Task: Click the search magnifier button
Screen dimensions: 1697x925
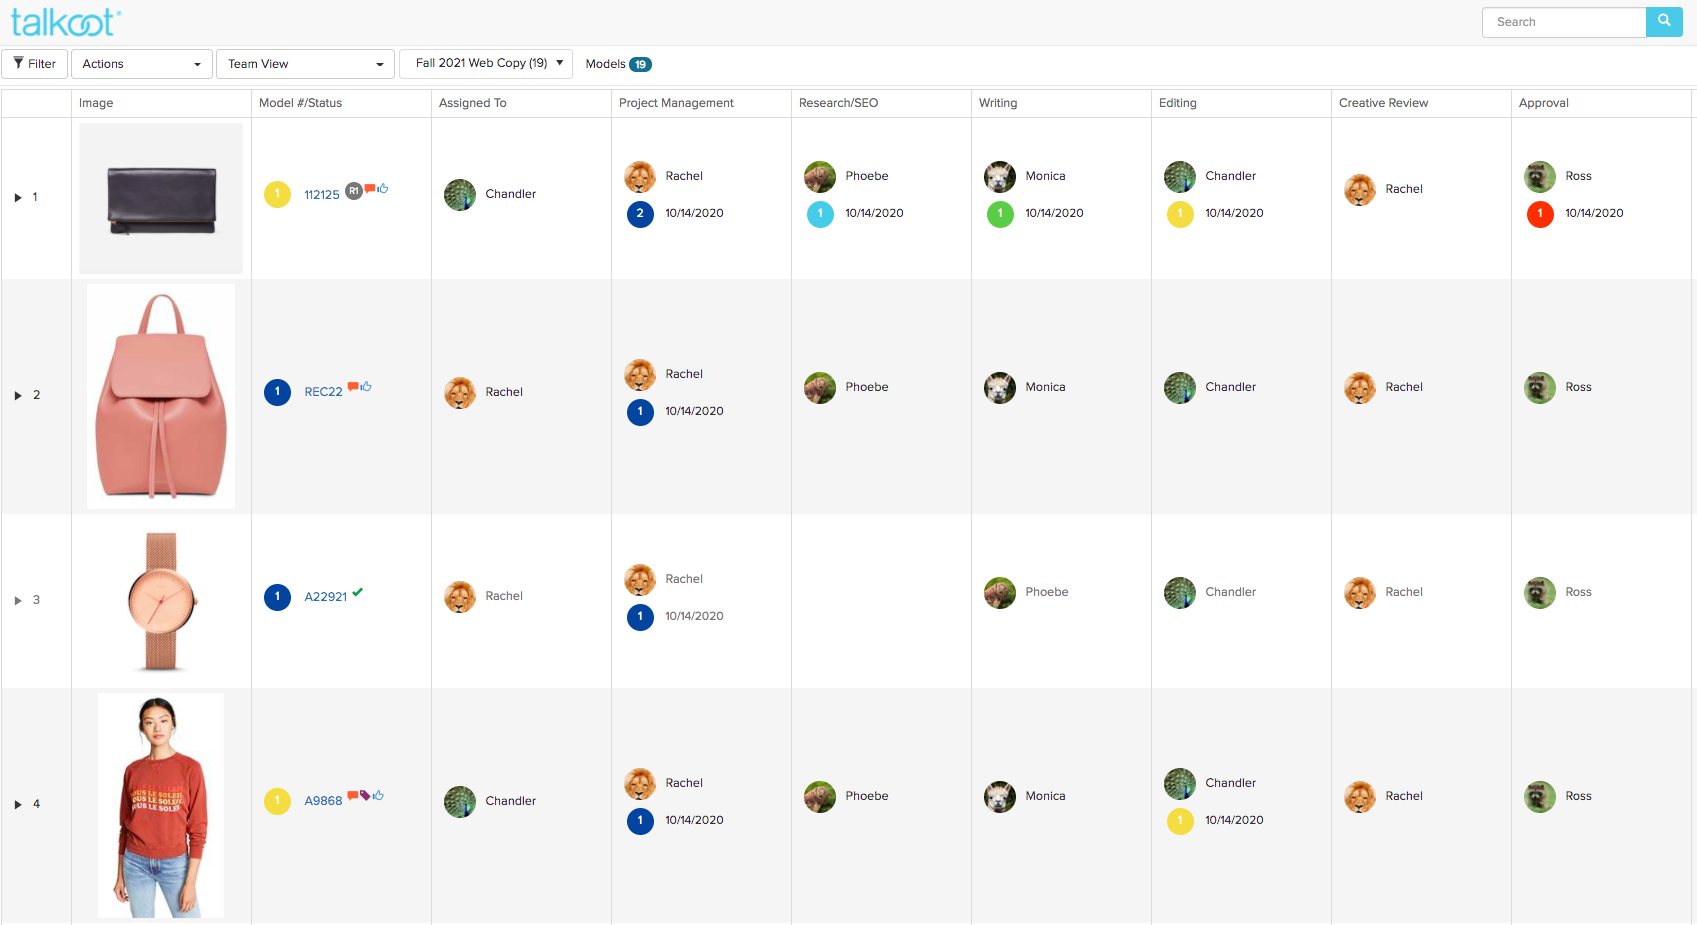Action: click(x=1664, y=21)
